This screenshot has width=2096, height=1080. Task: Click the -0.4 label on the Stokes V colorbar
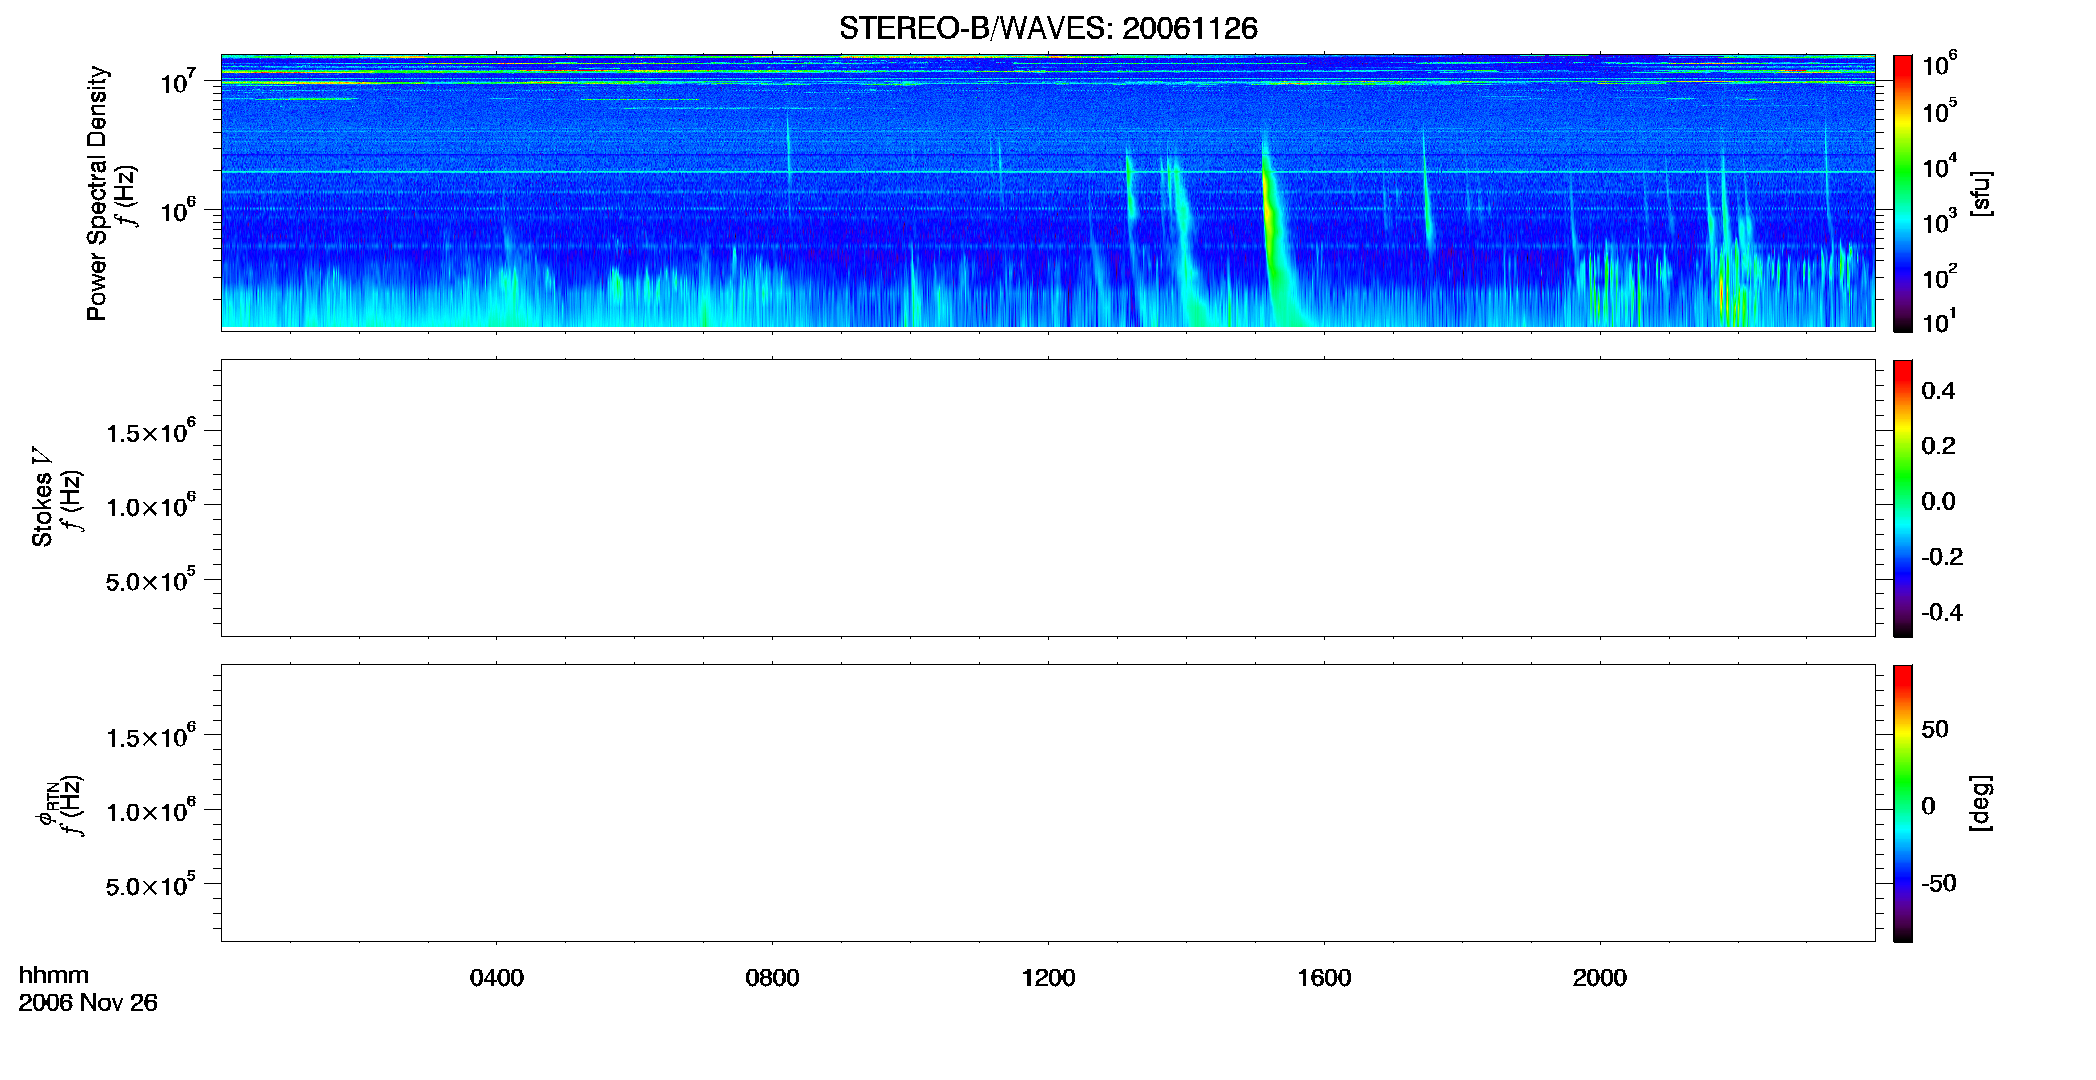[x=1942, y=612]
